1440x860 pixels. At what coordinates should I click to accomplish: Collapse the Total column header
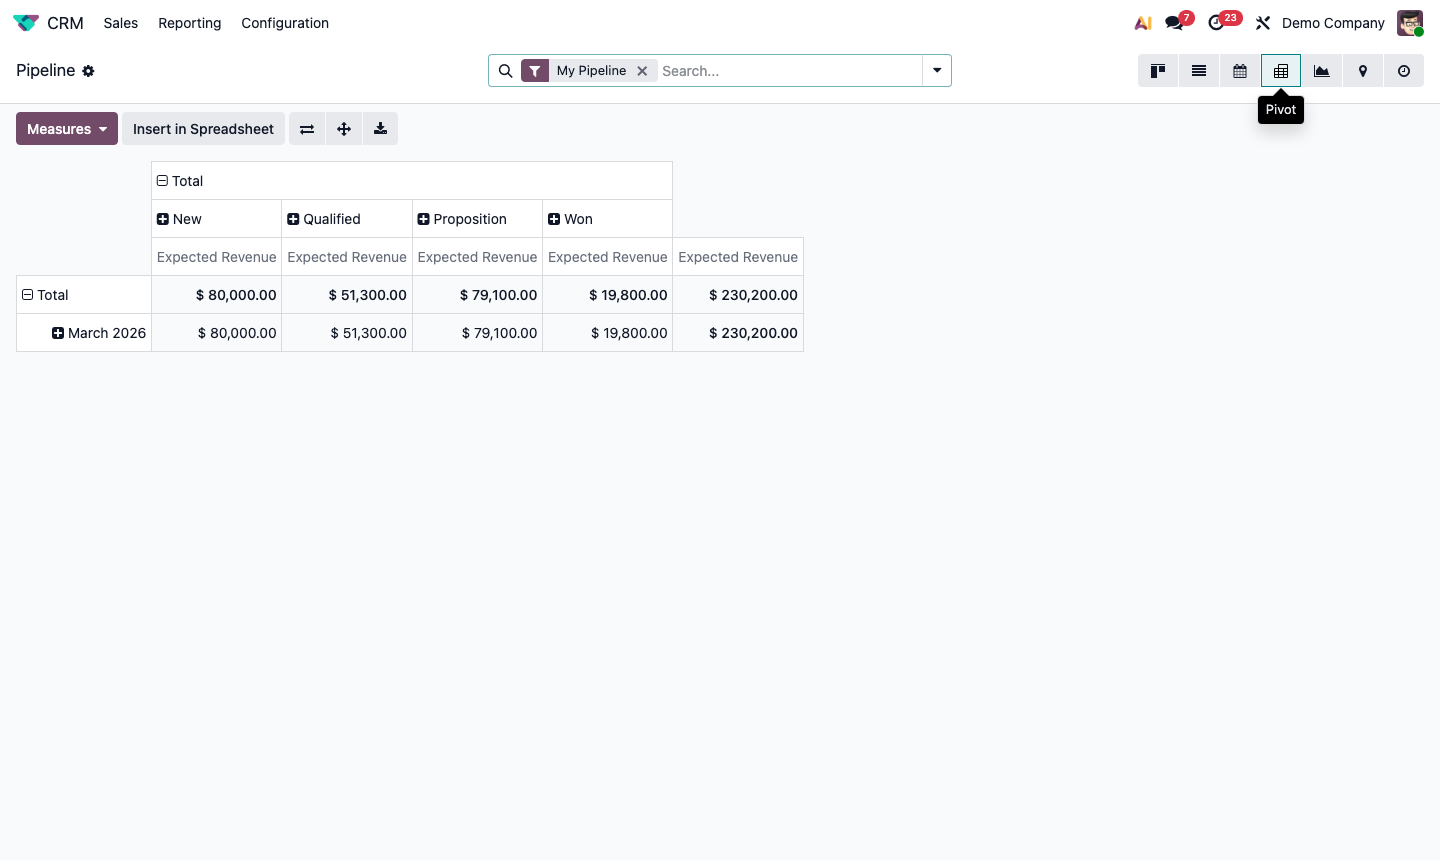pos(162,180)
